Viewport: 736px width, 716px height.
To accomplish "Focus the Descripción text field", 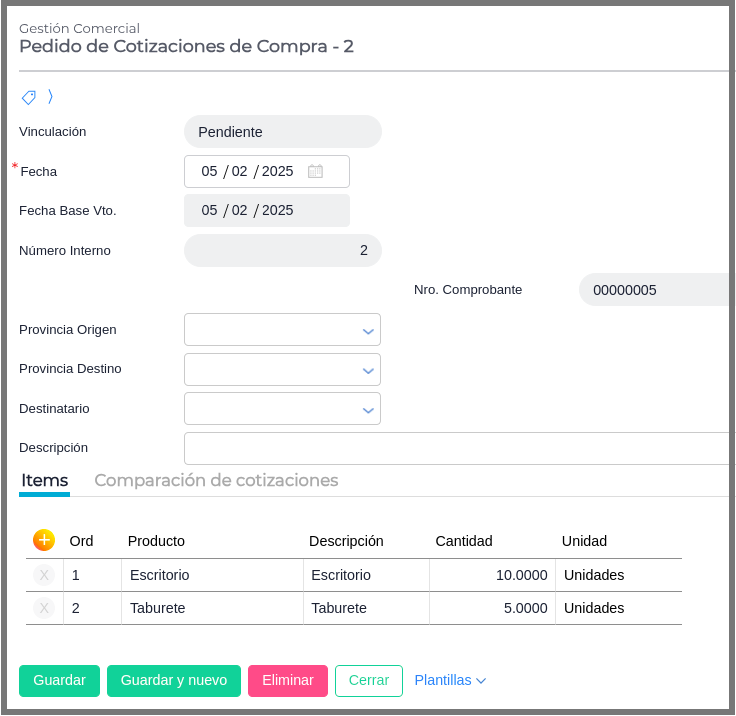I will point(458,448).
